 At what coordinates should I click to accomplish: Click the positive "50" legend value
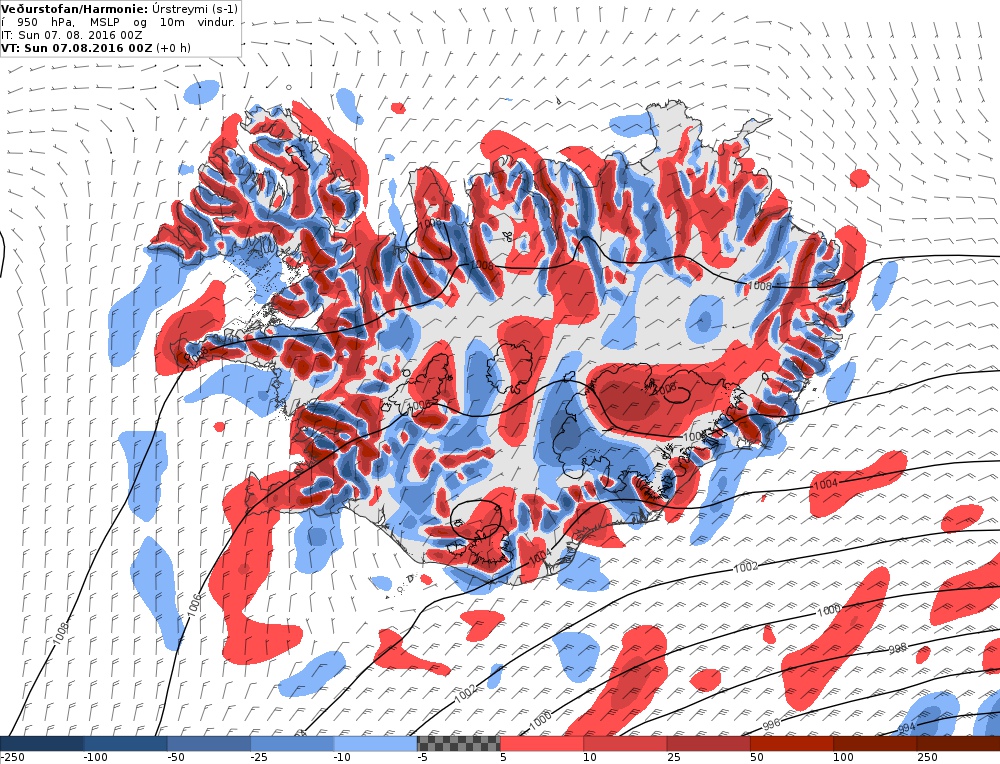tap(756, 758)
